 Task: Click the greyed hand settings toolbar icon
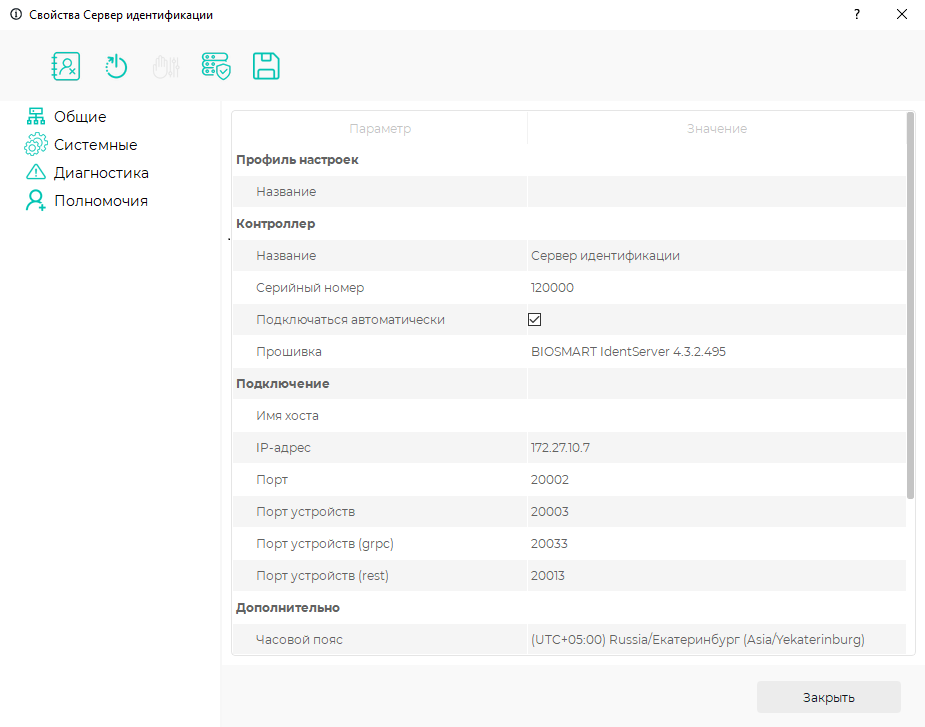click(x=166, y=67)
